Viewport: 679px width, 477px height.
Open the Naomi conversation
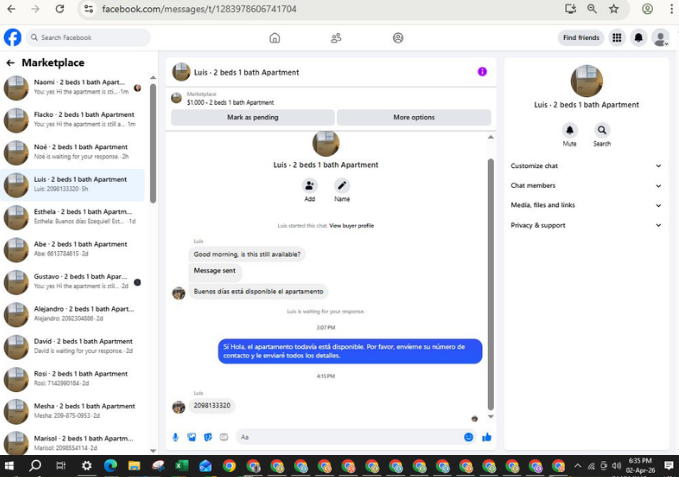pyautogui.click(x=73, y=87)
